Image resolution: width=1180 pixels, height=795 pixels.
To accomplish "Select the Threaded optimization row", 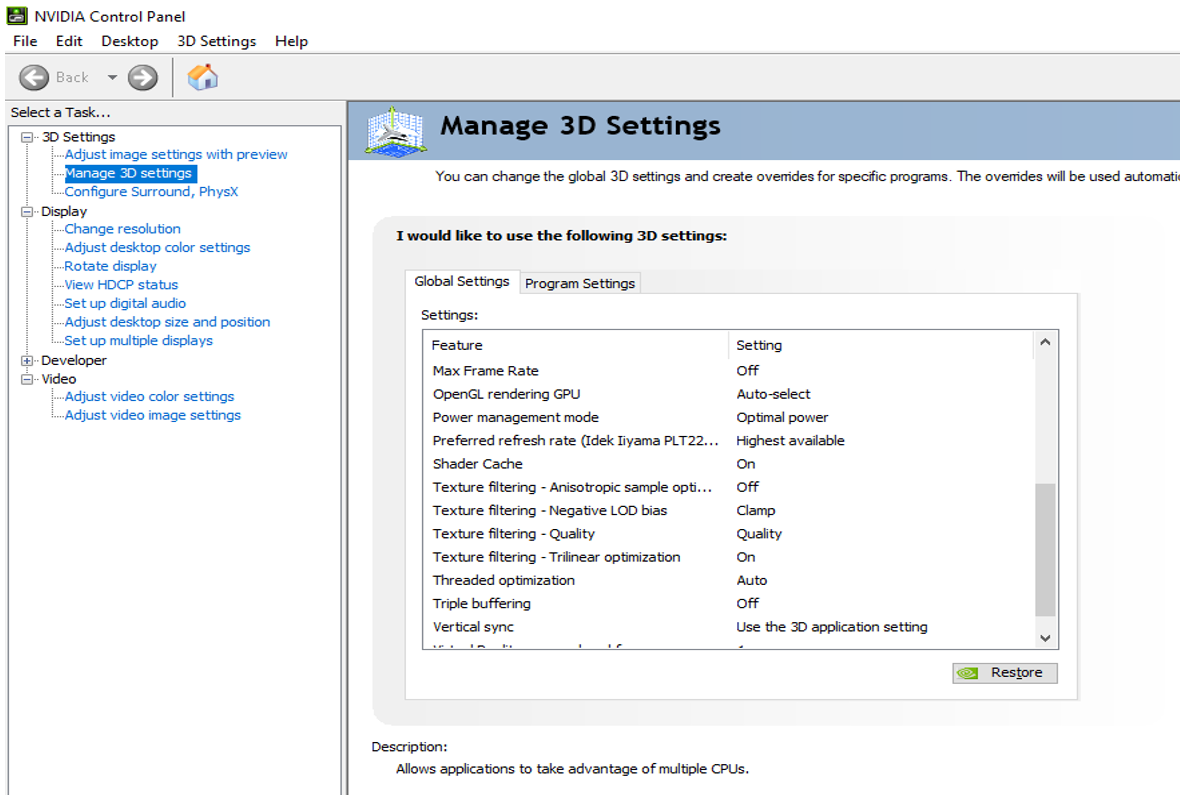I will [x=728, y=581].
